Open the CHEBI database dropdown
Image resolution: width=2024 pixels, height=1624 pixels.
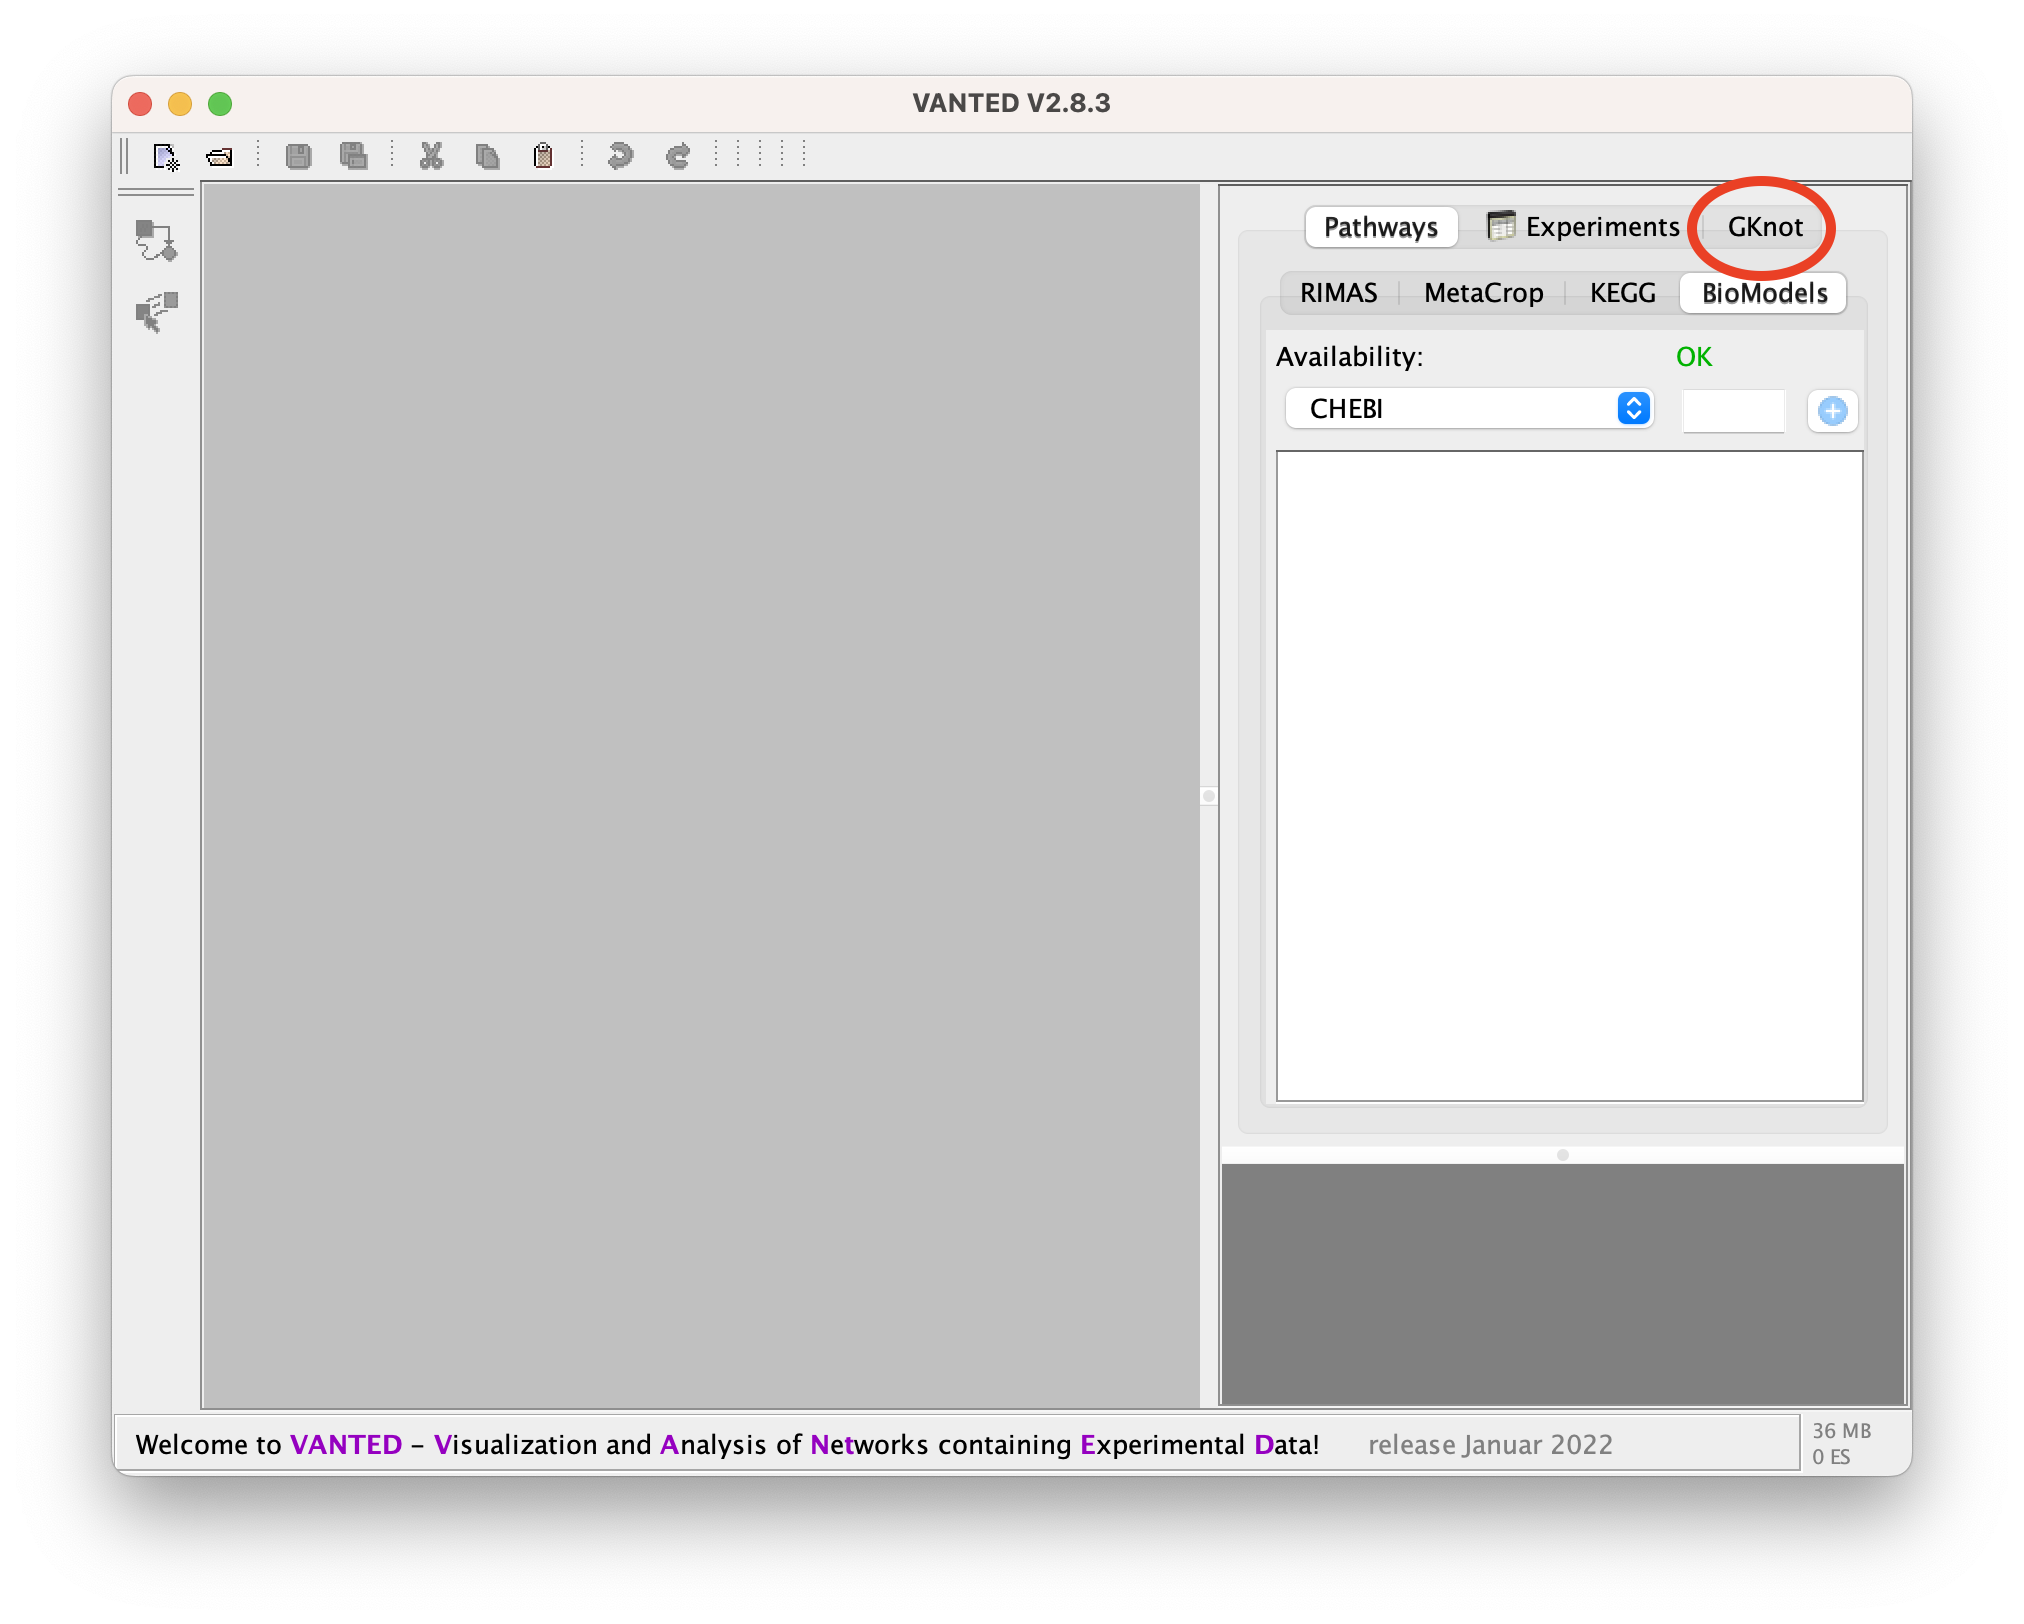(1469, 409)
